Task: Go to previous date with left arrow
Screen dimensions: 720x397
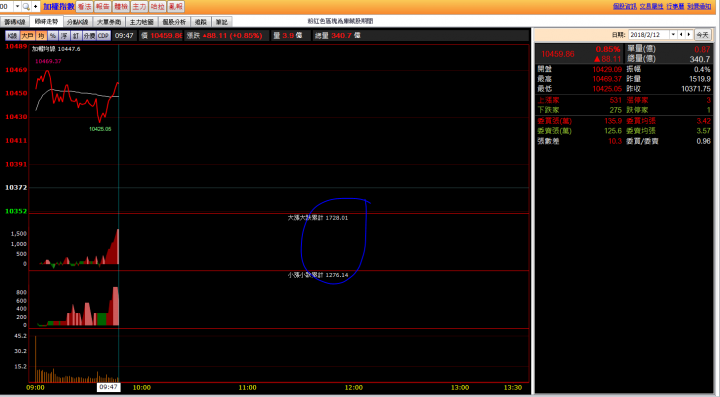Action: click(x=681, y=35)
